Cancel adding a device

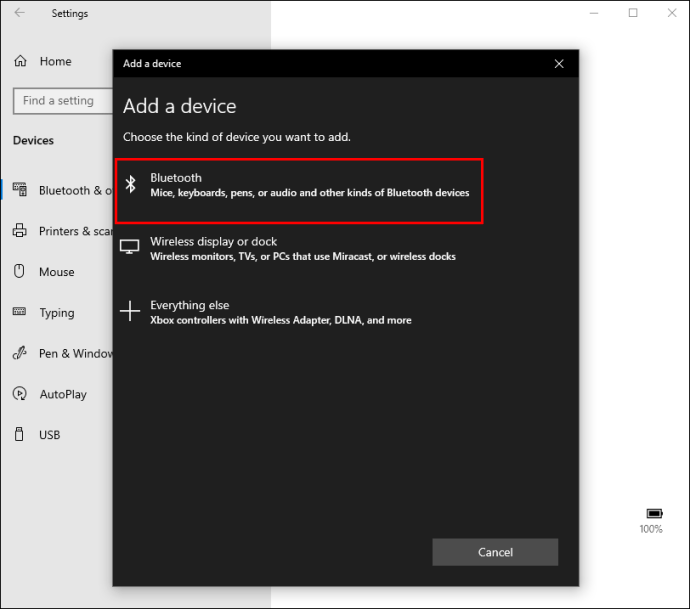tap(495, 552)
